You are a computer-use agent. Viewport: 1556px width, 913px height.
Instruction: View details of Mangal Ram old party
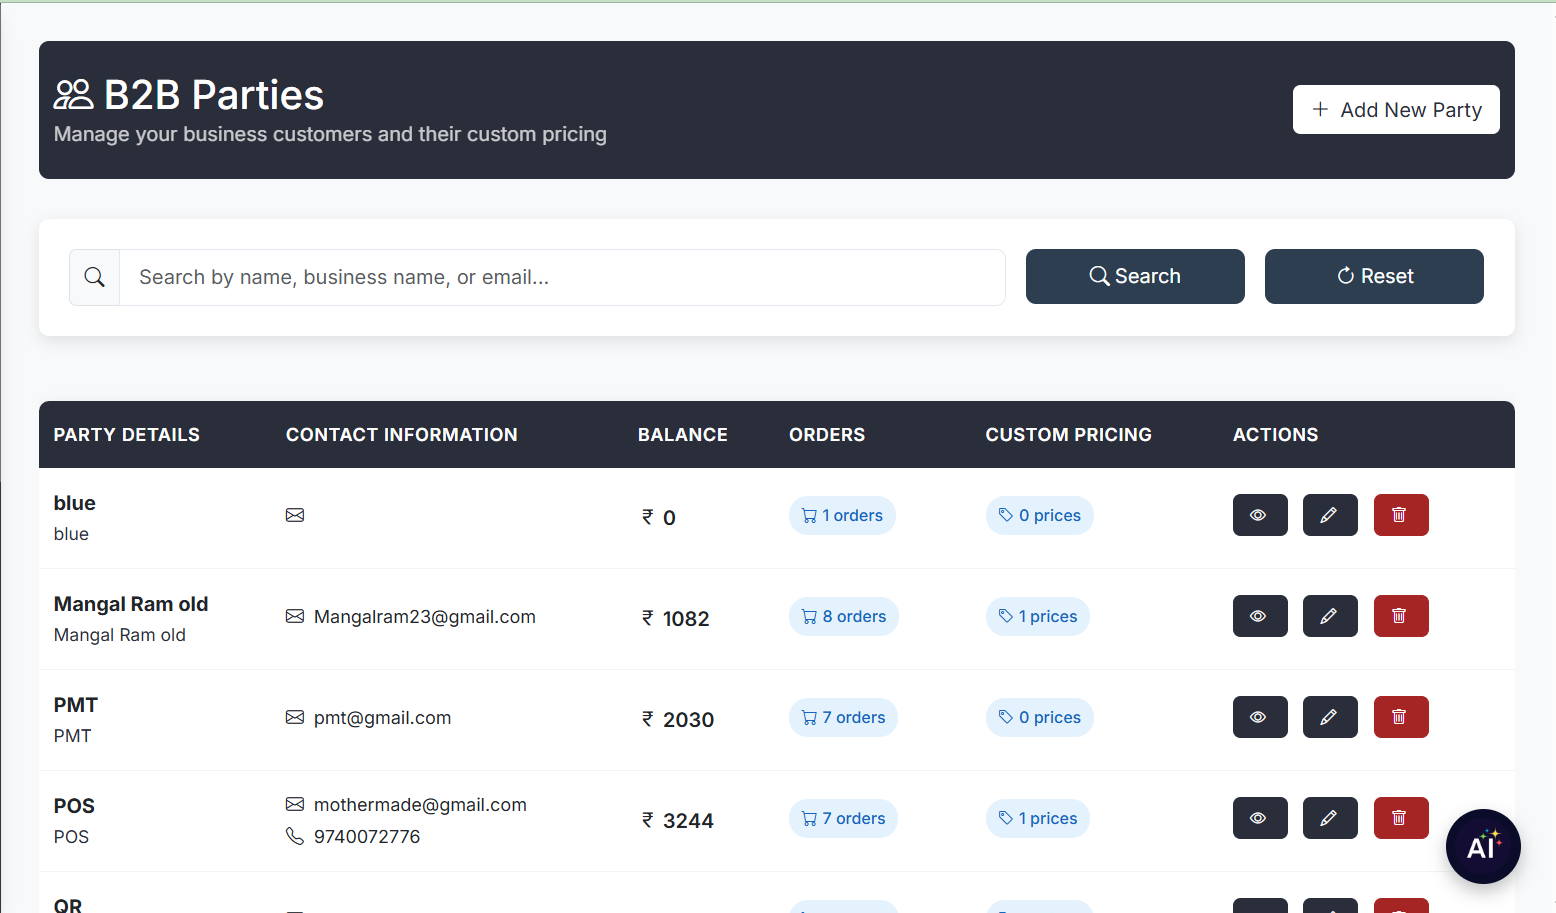[x=1259, y=616]
